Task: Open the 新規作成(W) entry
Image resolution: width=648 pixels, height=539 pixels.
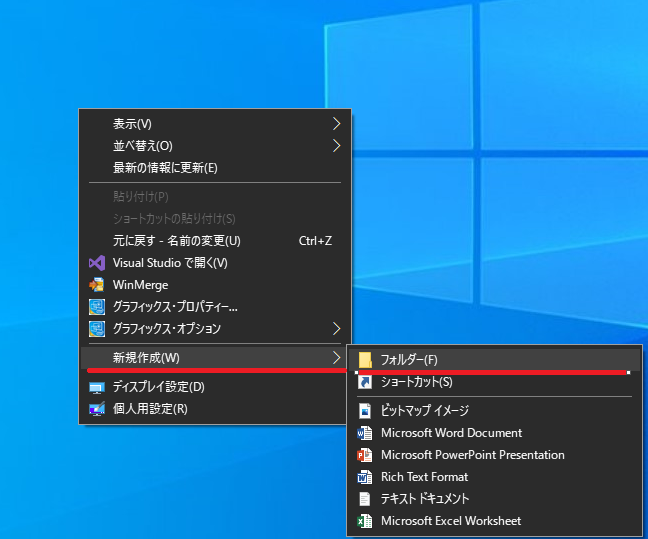Action: point(215,358)
